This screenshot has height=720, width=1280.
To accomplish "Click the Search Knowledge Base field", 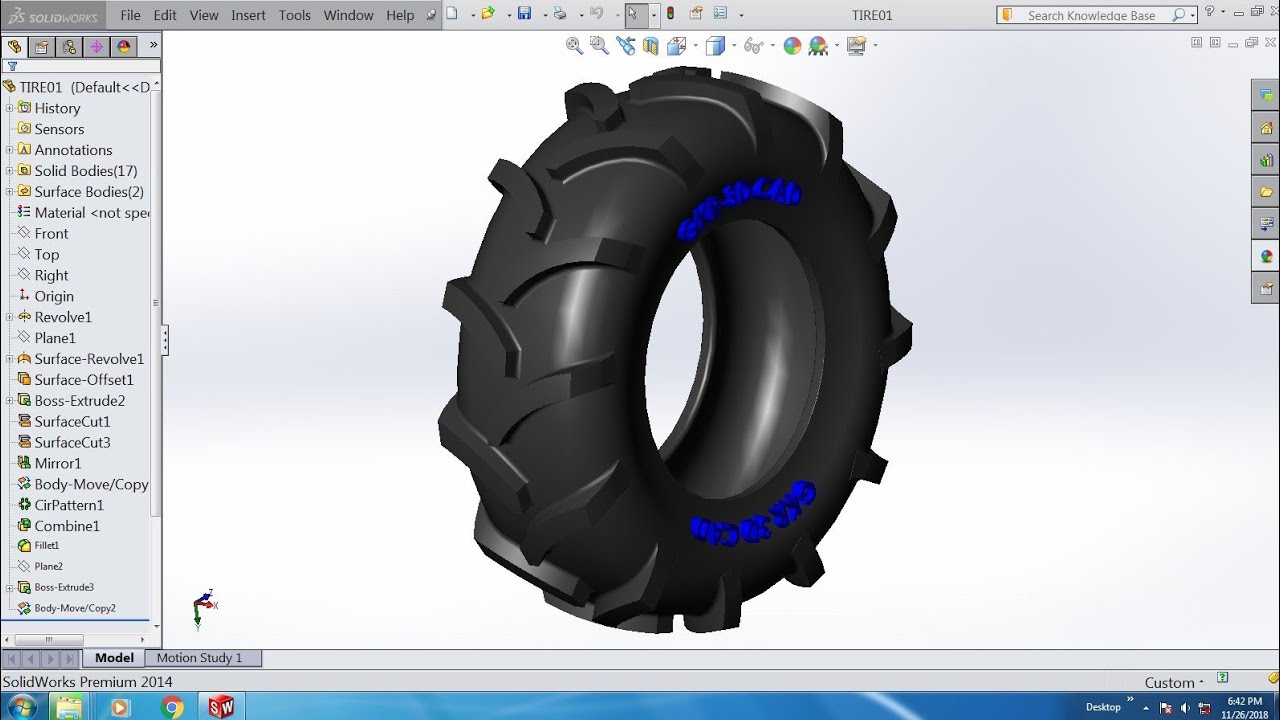I will 1096,15.
